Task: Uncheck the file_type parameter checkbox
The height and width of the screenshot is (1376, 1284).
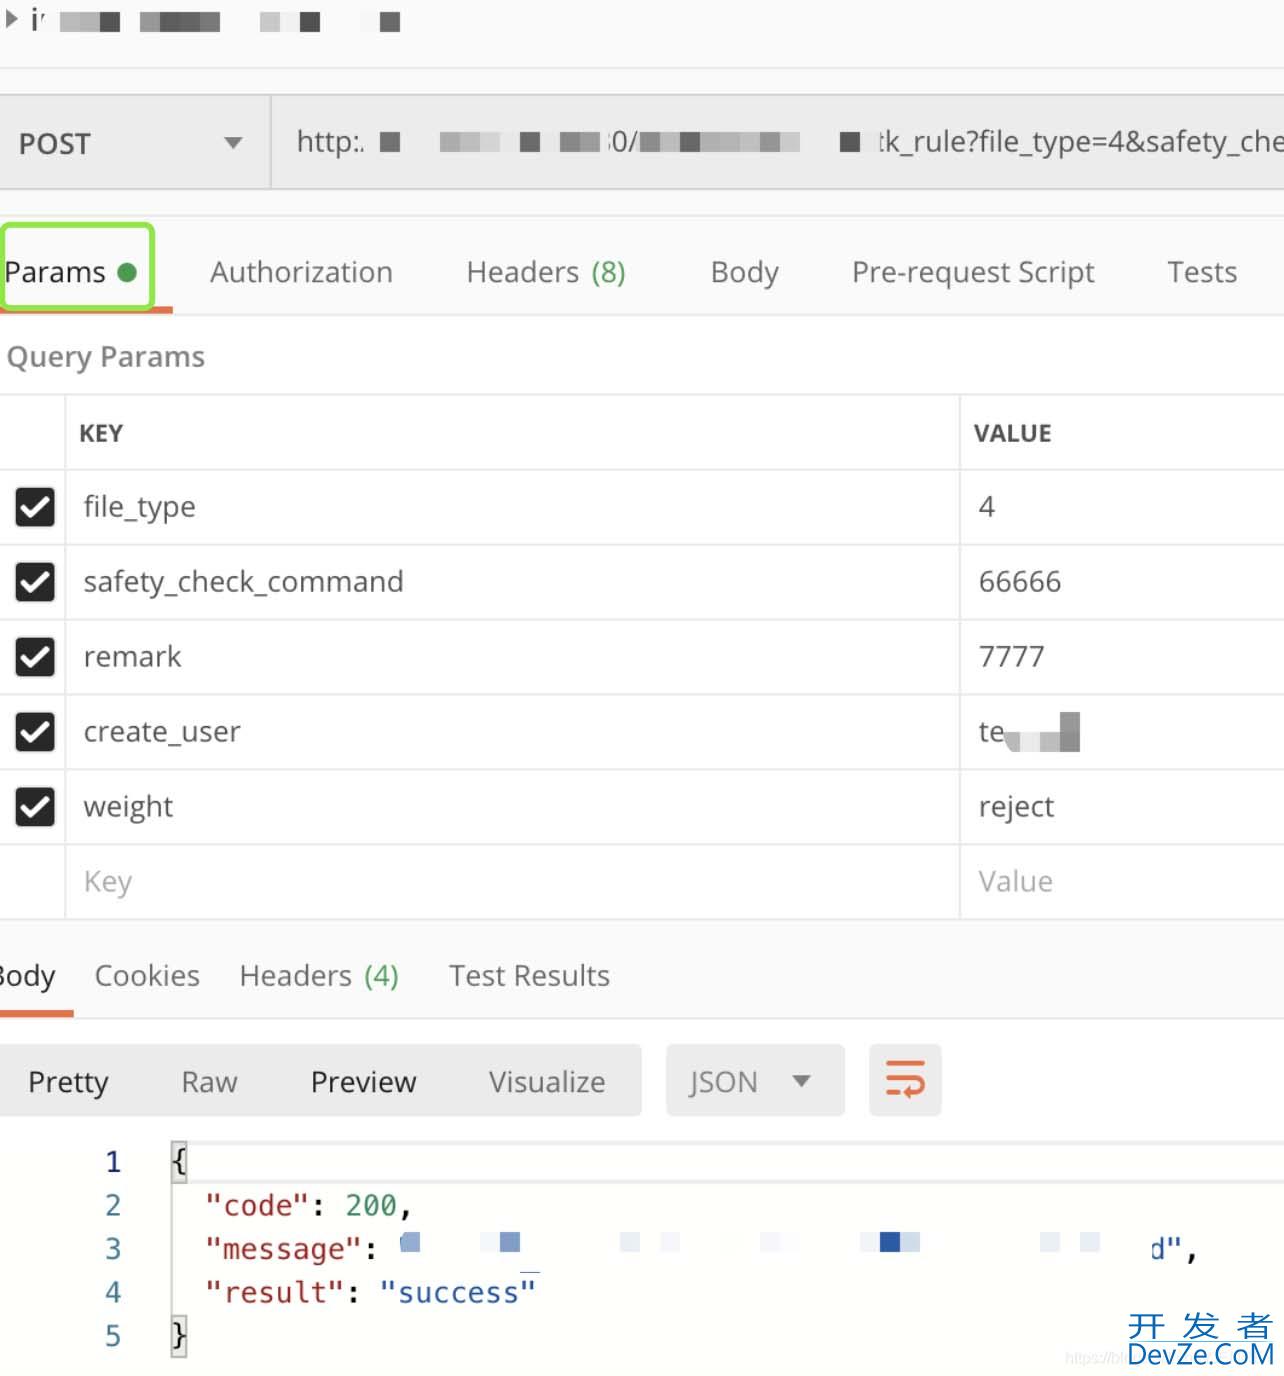Action: (35, 507)
